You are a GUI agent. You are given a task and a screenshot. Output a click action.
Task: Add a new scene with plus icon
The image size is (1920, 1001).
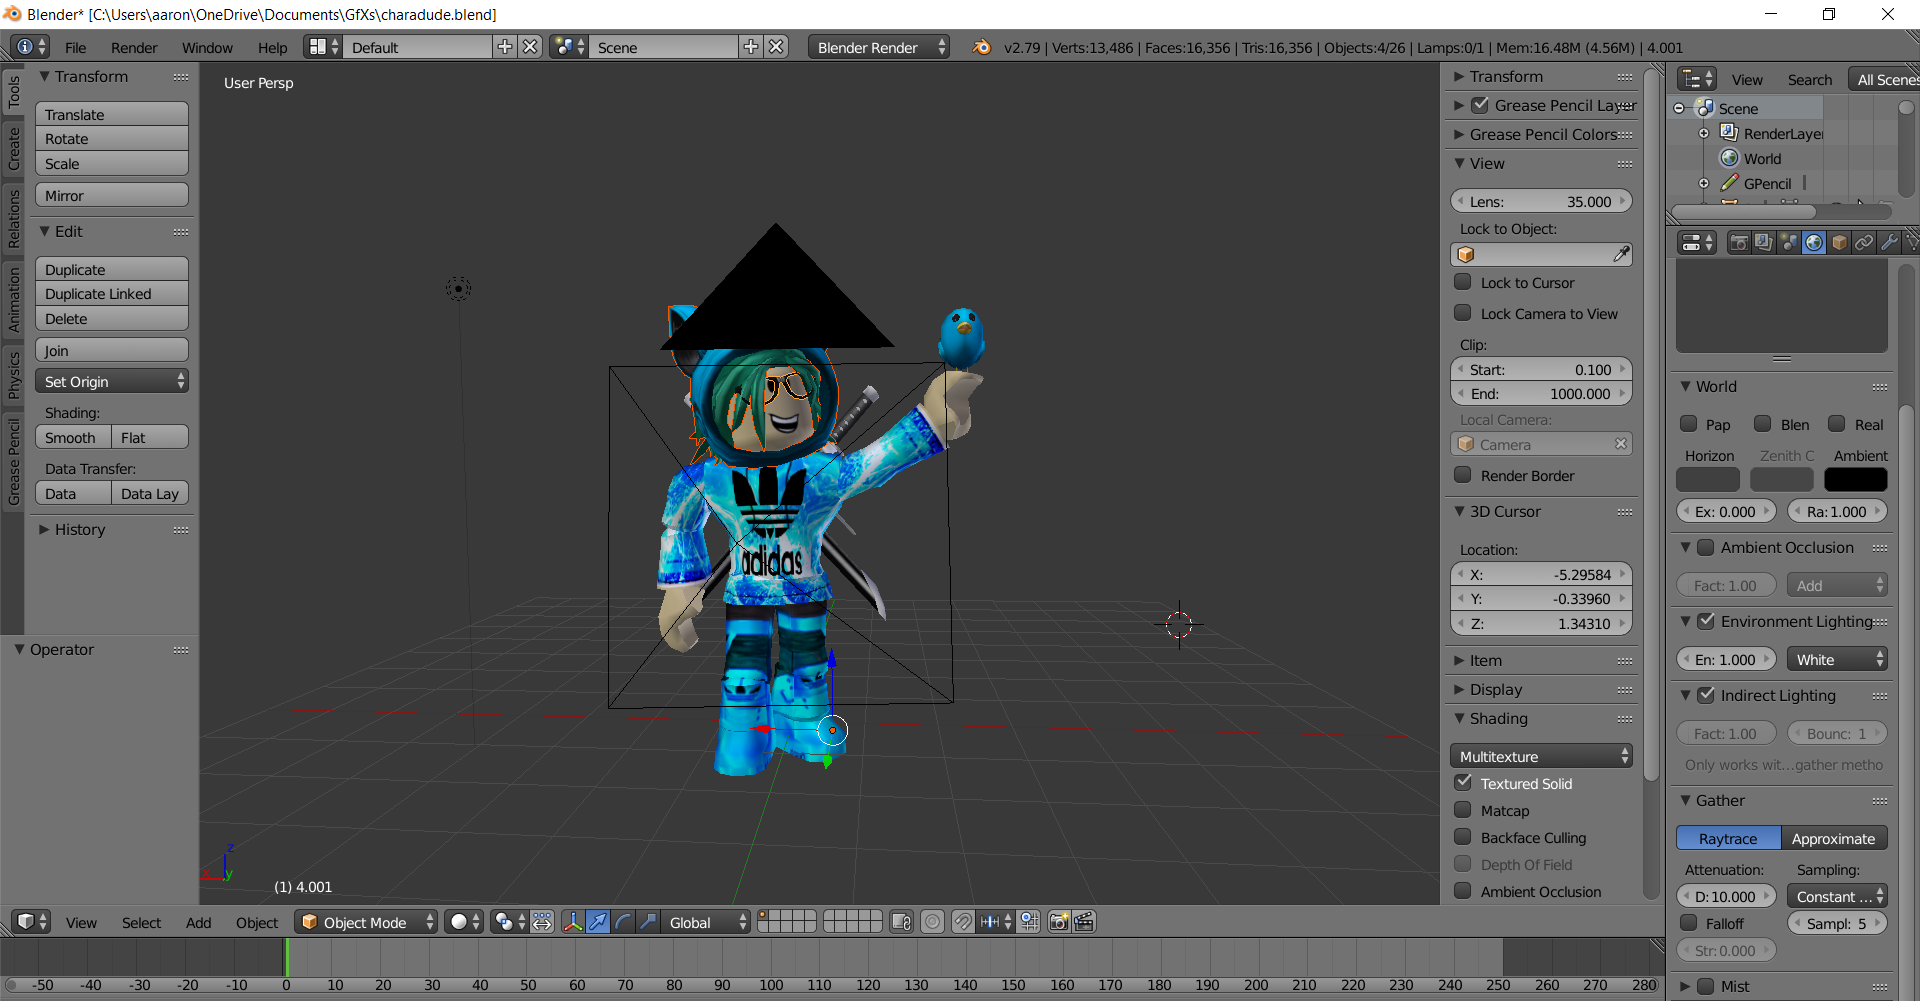point(751,47)
